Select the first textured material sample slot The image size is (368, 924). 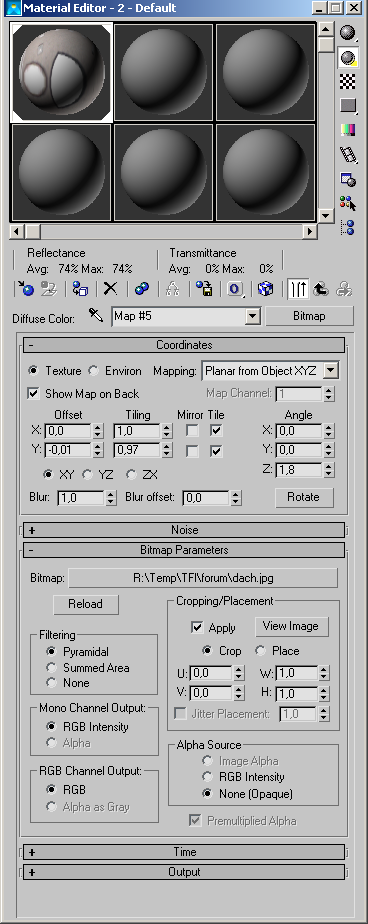(x=61, y=72)
